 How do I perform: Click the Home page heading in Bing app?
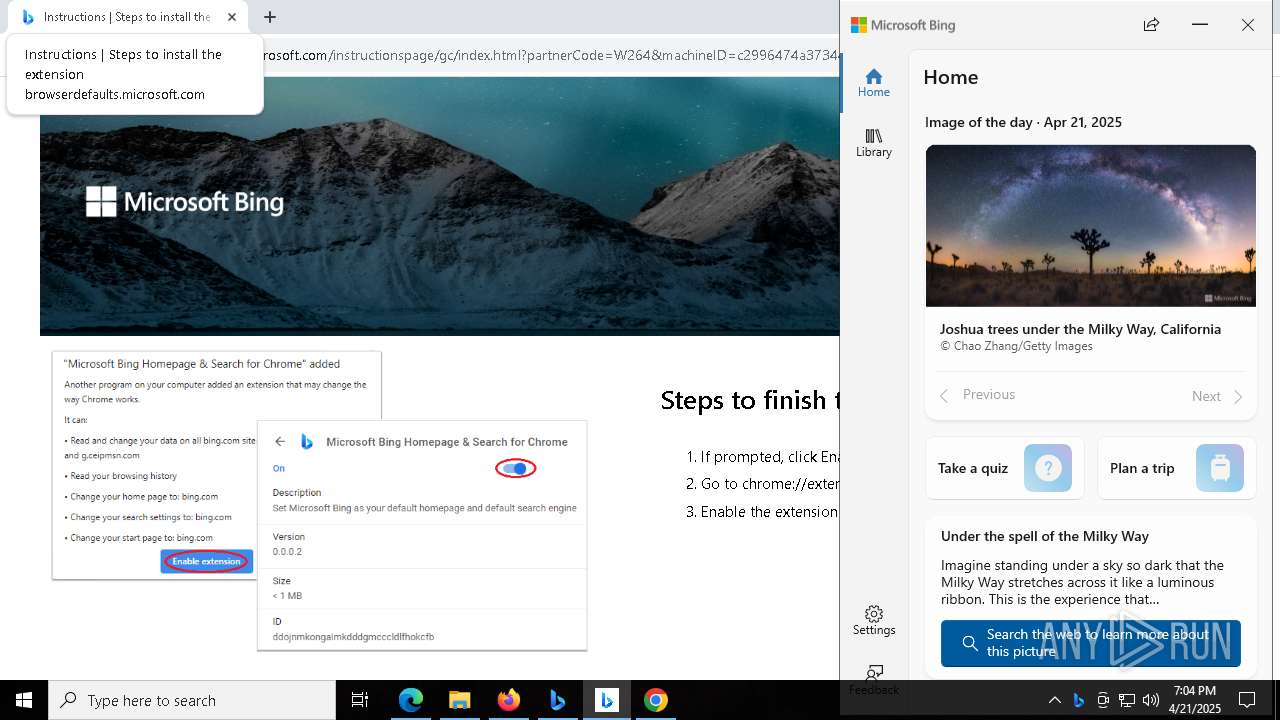[951, 77]
